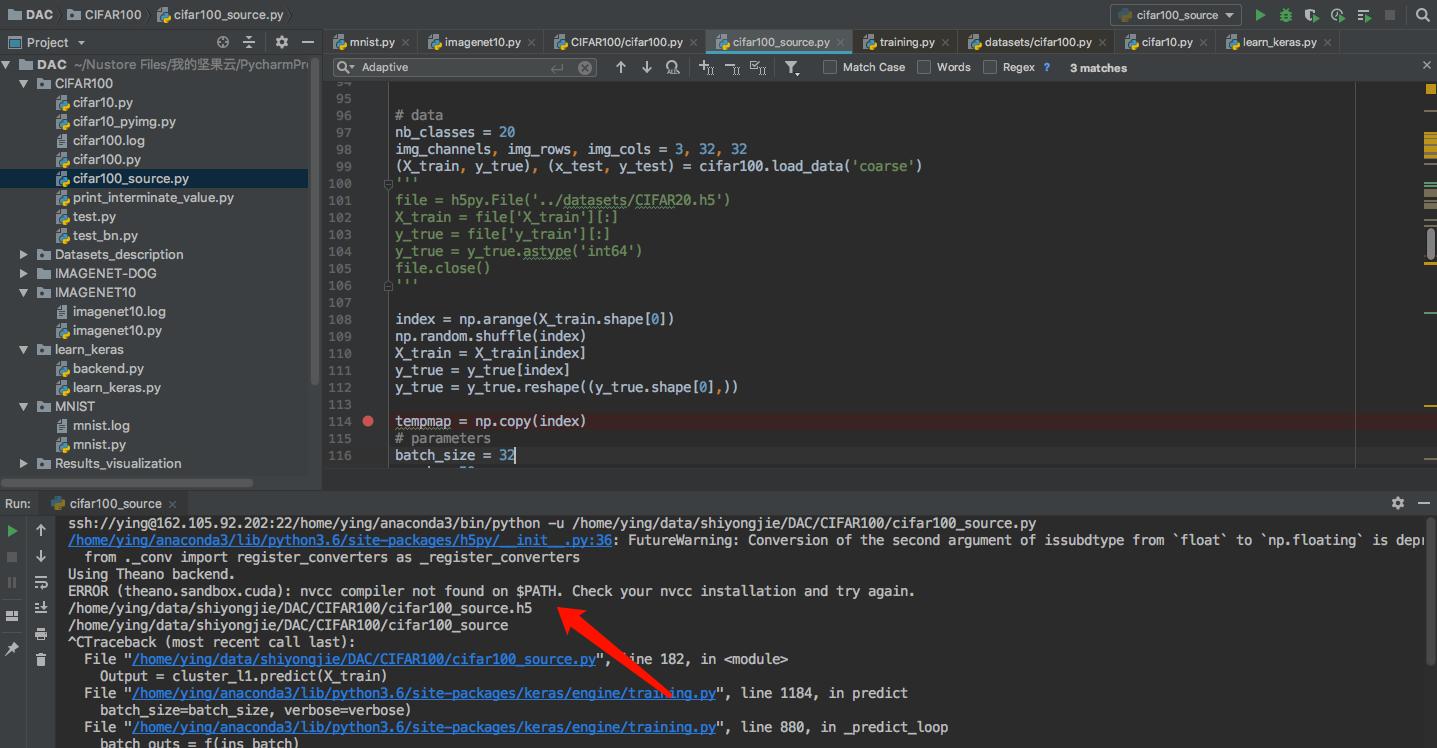Screen dimensions: 1437x748
Task: Enable the Words checkbox
Action: click(924, 67)
